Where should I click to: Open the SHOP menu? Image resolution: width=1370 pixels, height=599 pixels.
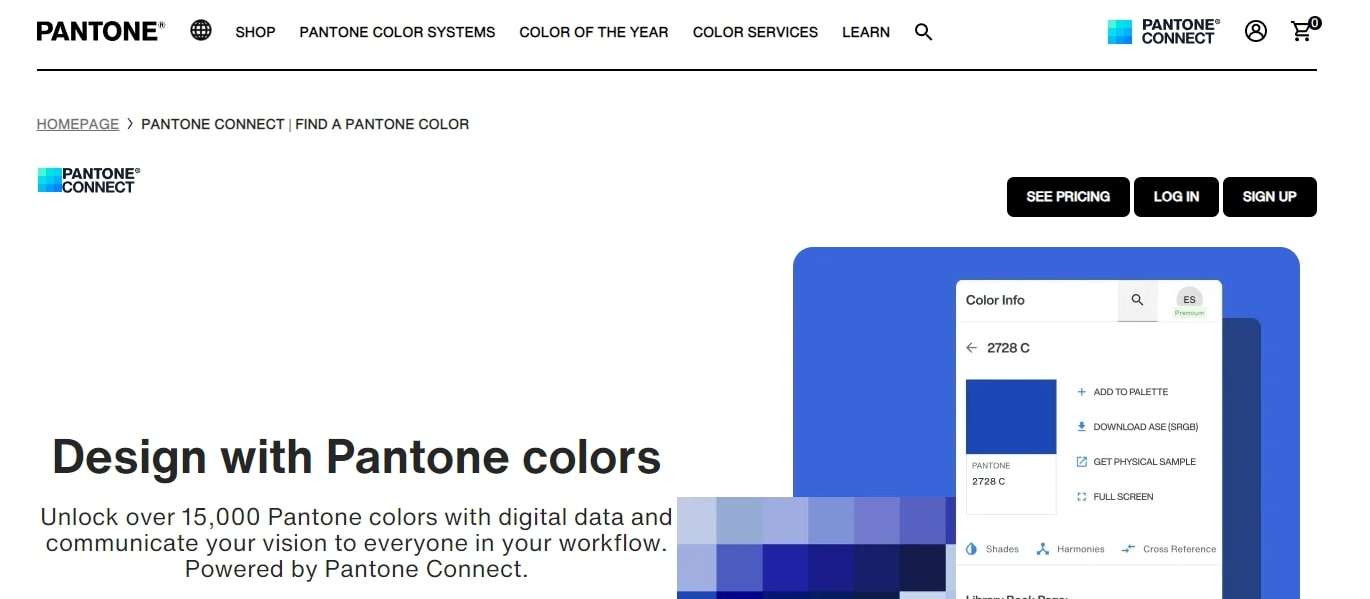pos(255,32)
